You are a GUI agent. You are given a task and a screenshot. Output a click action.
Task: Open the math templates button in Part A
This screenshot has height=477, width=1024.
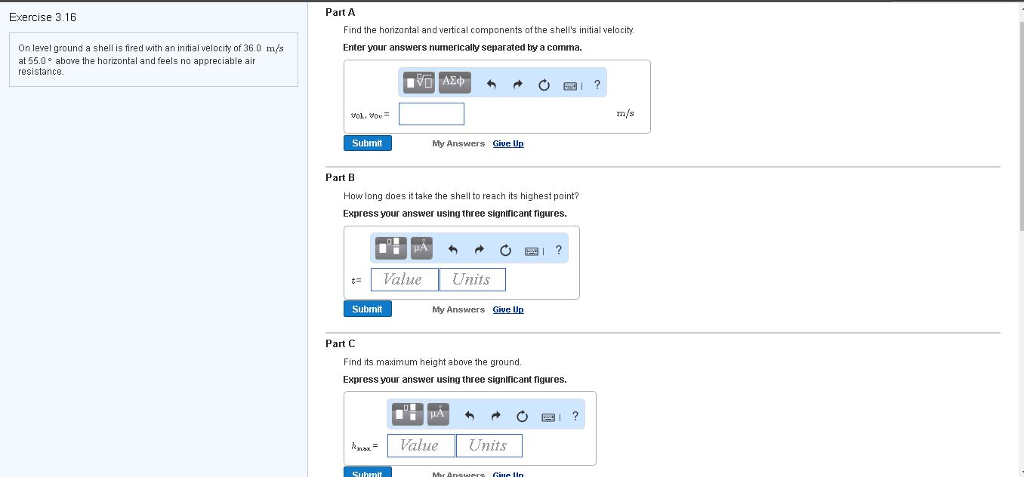(x=420, y=83)
